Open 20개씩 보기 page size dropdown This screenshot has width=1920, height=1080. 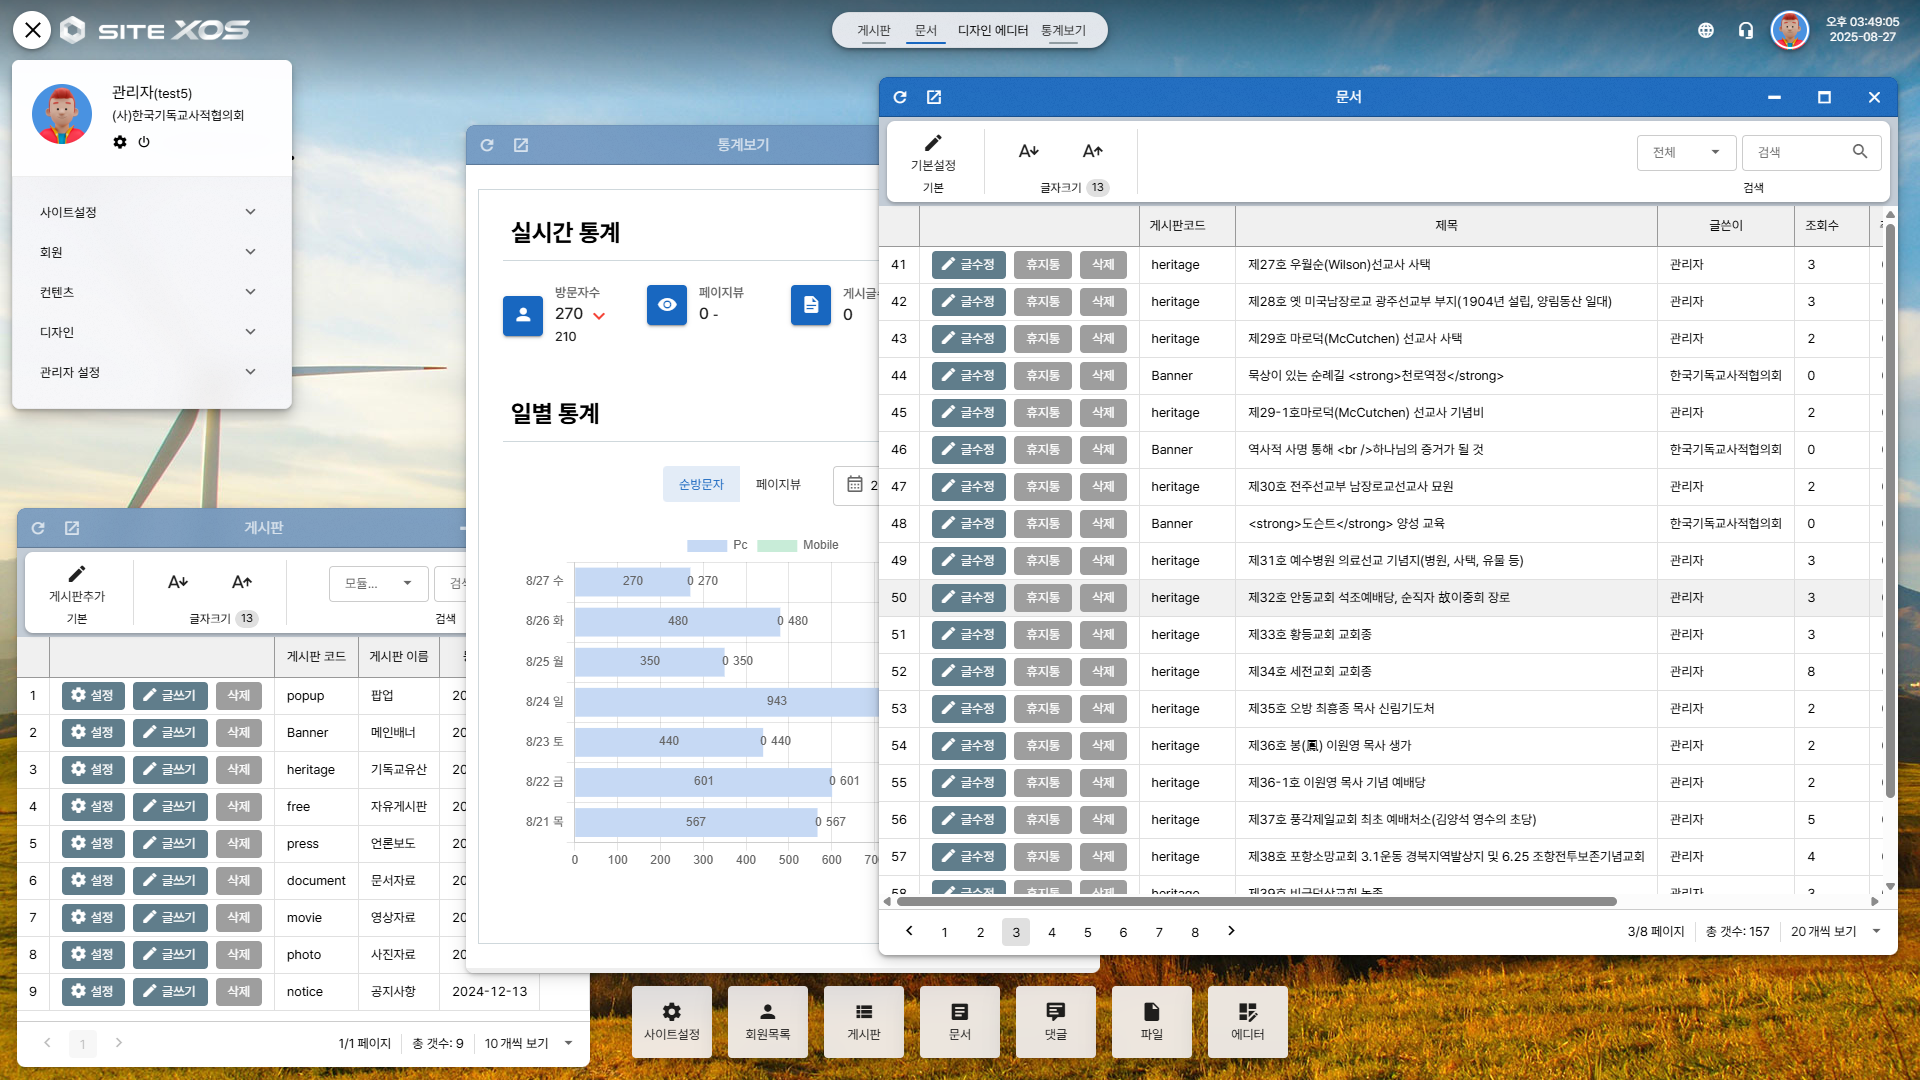tap(1835, 931)
